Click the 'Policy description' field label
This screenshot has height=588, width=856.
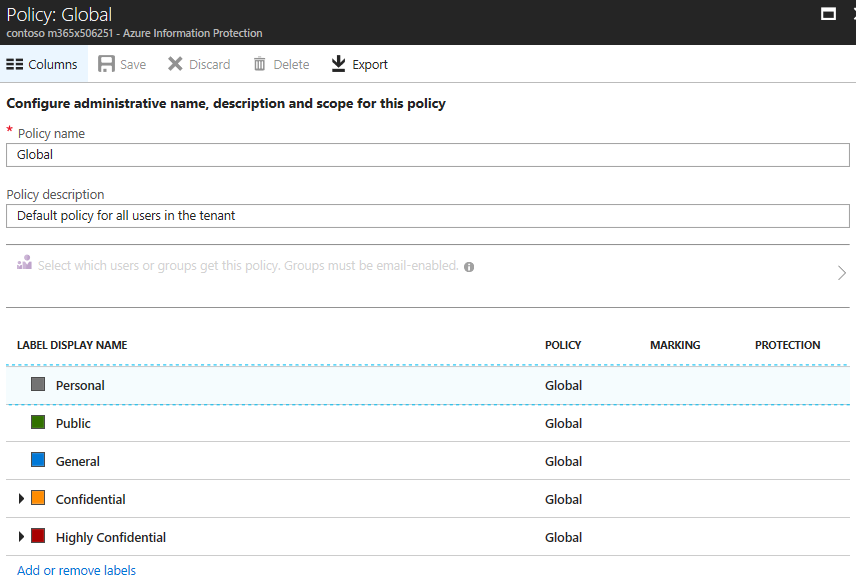pyautogui.click(x=55, y=195)
